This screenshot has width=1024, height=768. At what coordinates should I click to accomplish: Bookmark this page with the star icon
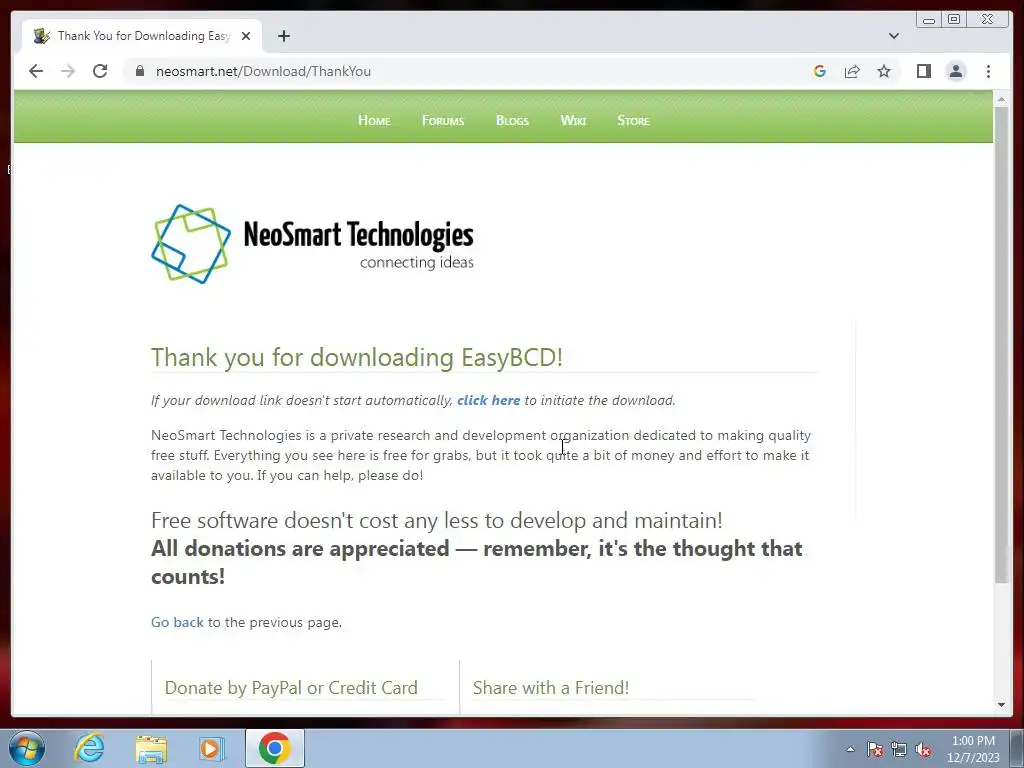tap(884, 71)
